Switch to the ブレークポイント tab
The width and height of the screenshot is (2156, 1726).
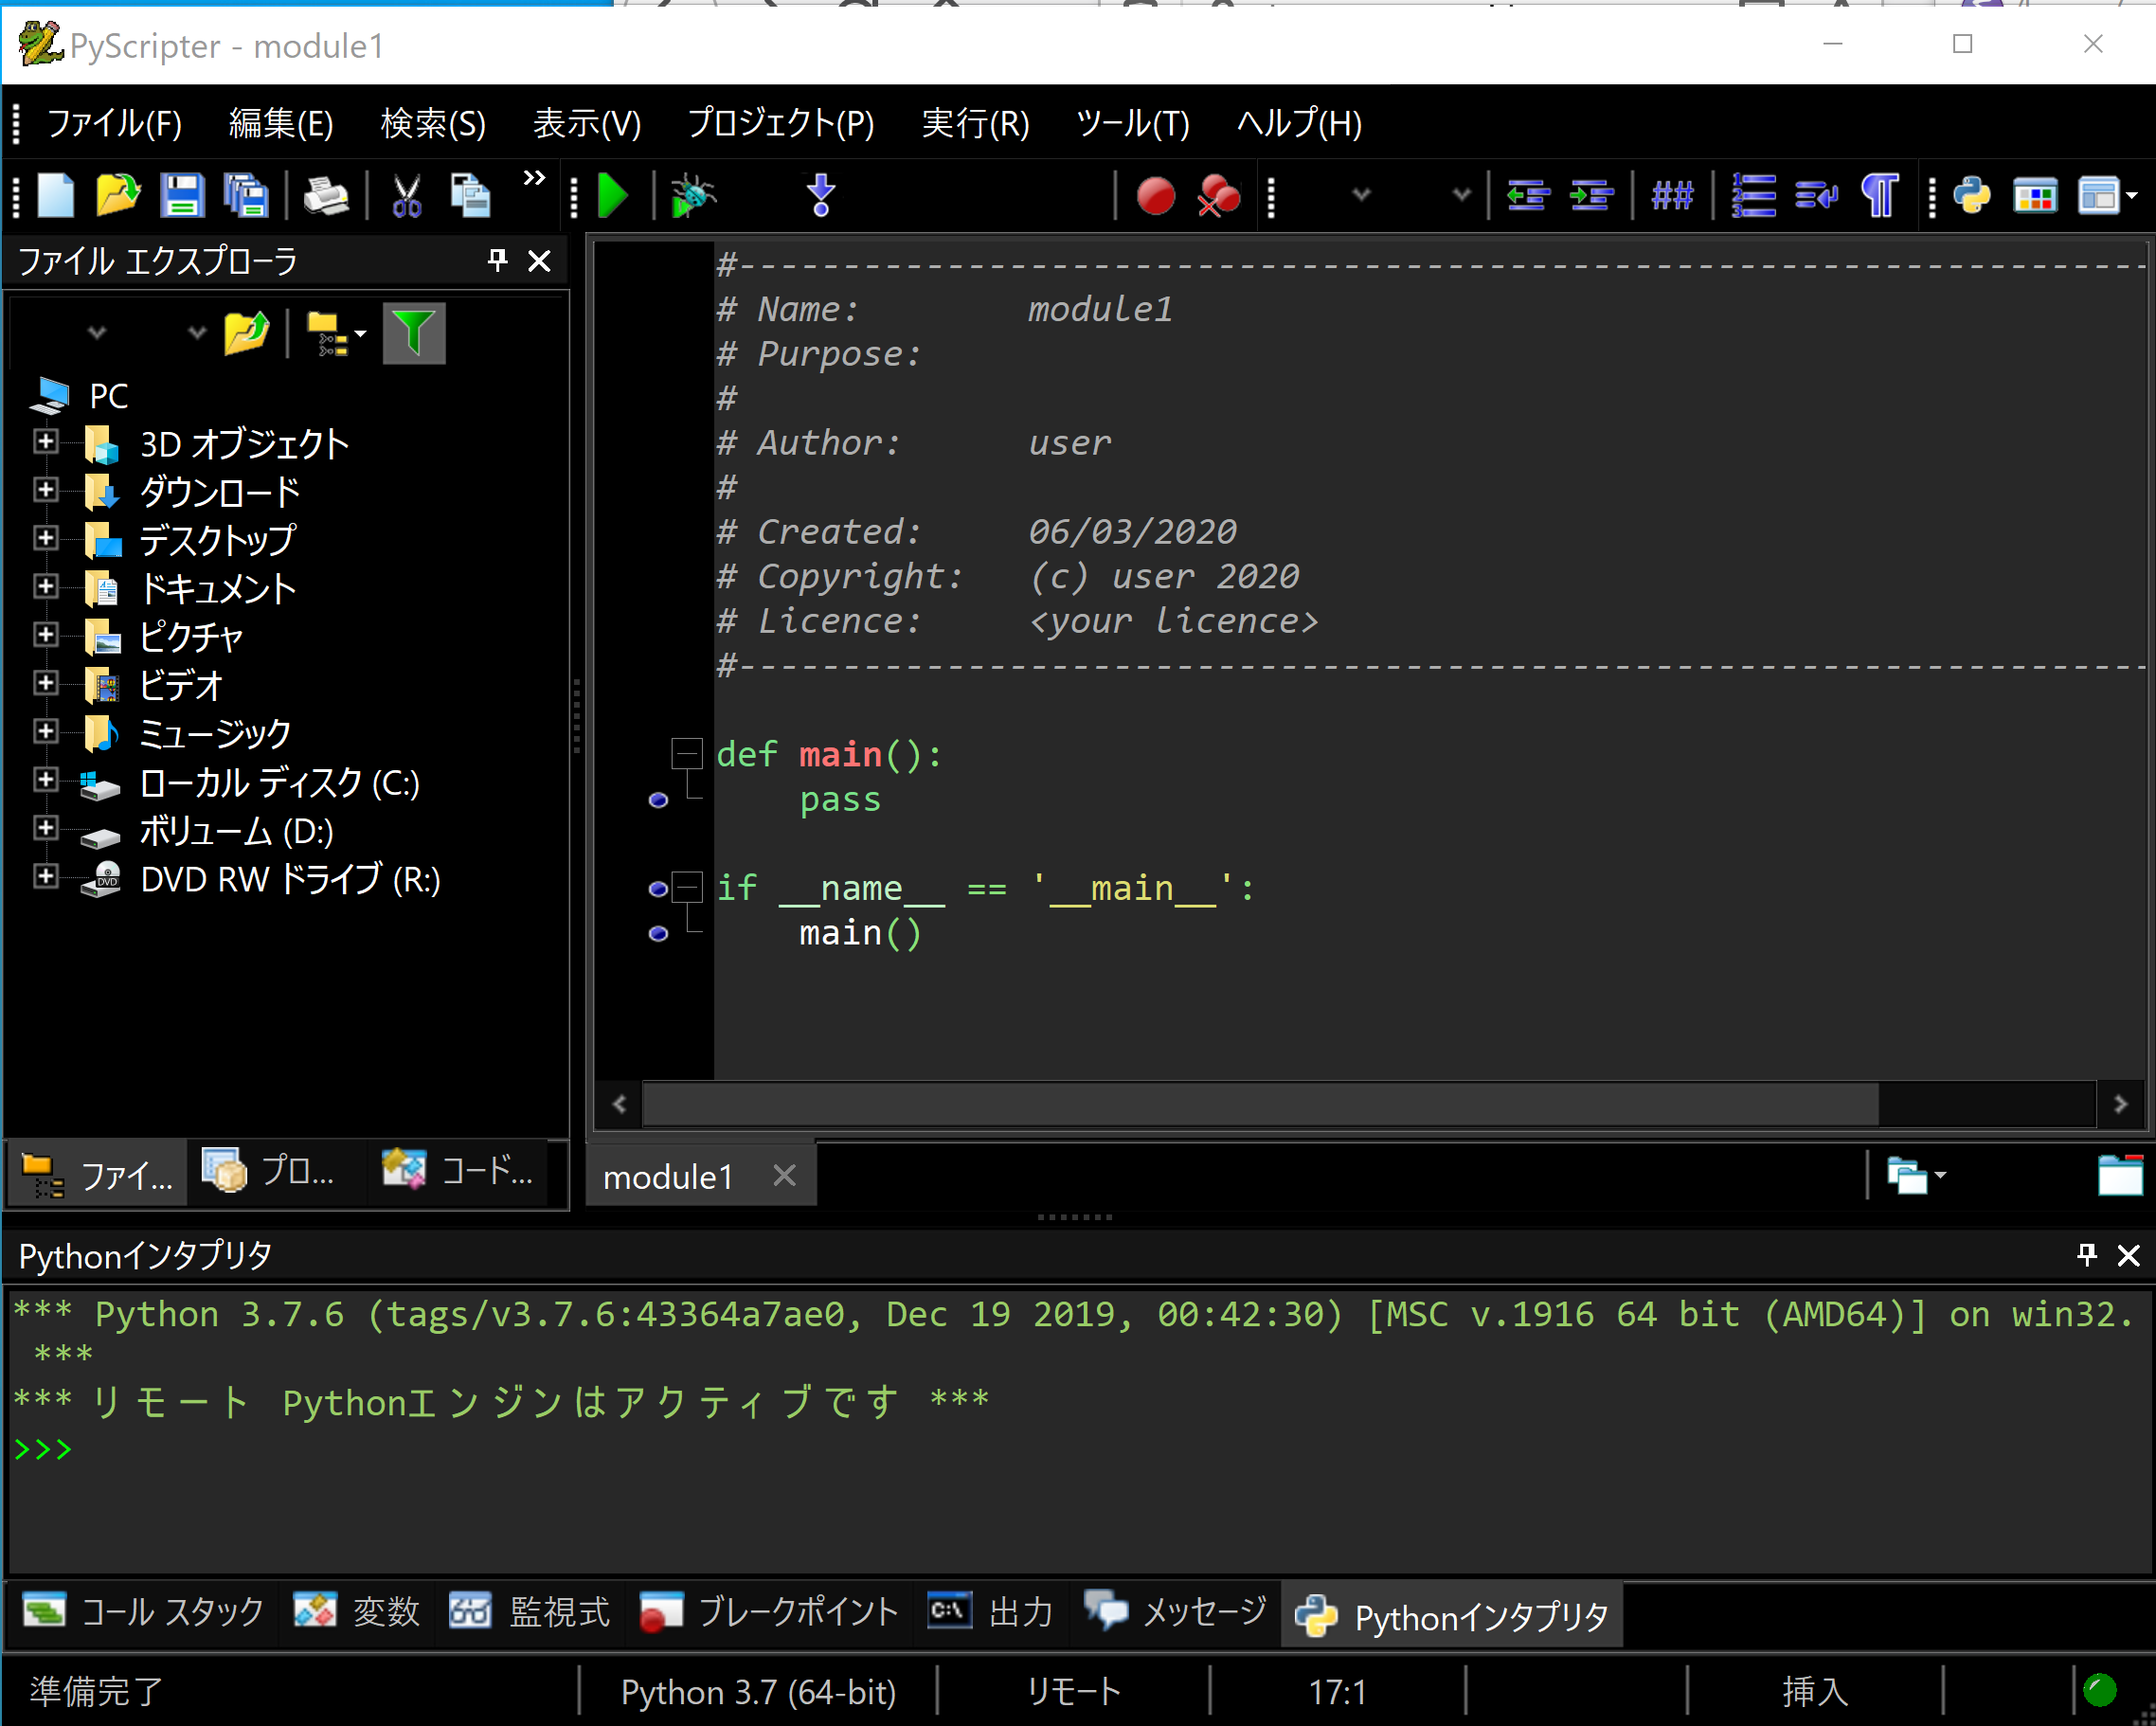(768, 1612)
